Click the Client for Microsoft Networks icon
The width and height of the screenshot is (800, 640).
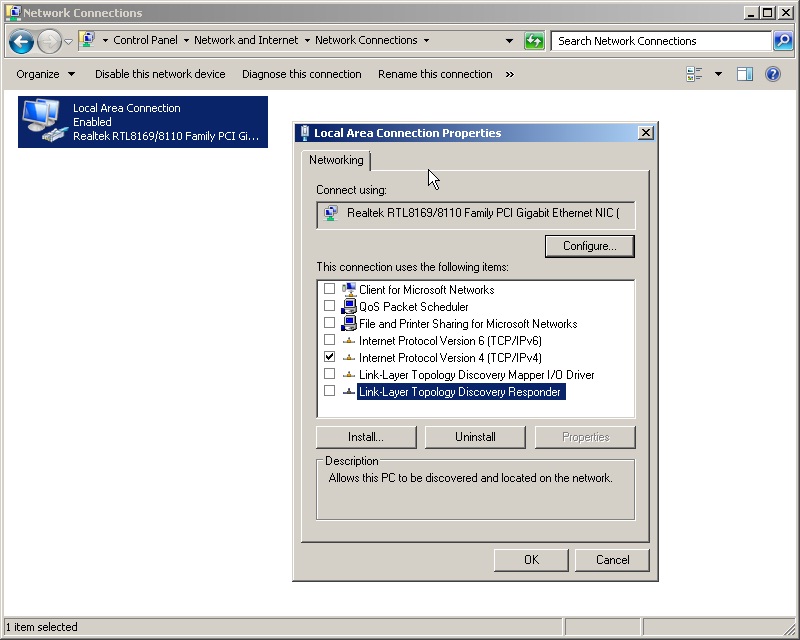click(349, 289)
